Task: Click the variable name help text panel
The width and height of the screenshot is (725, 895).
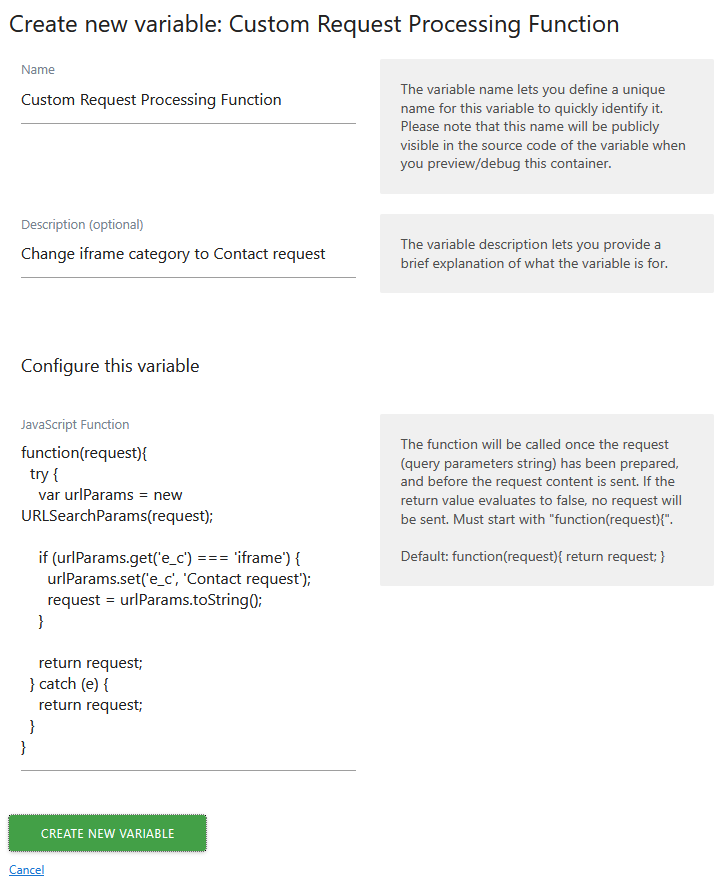Action: coord(545,126)
